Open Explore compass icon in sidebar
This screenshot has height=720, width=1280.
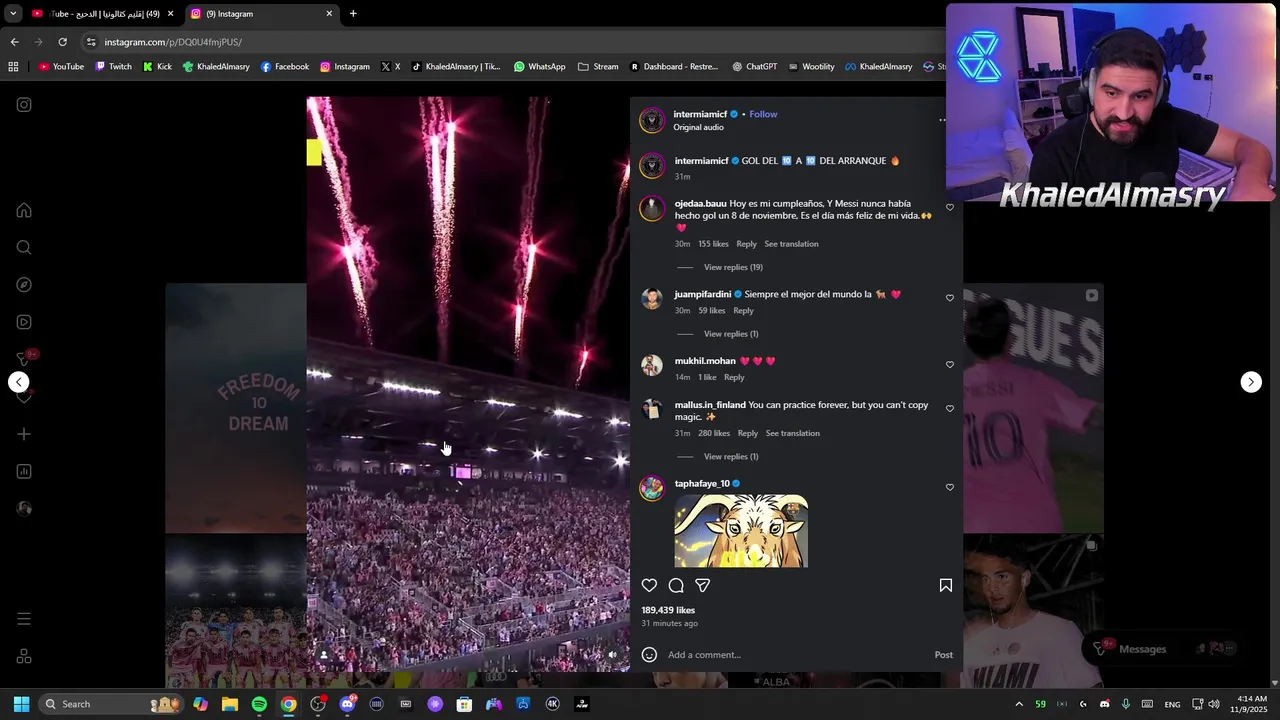click(x=24, y=285)
